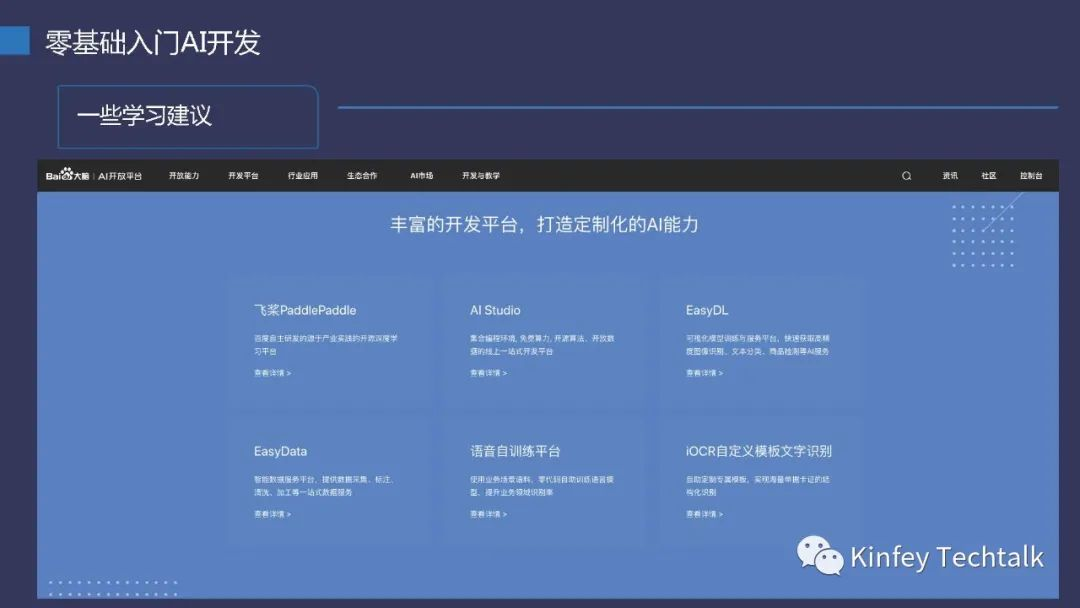View details under 飞桨PaddlePaddle
The image size is (1080, 608).
[x=272, y=373]
